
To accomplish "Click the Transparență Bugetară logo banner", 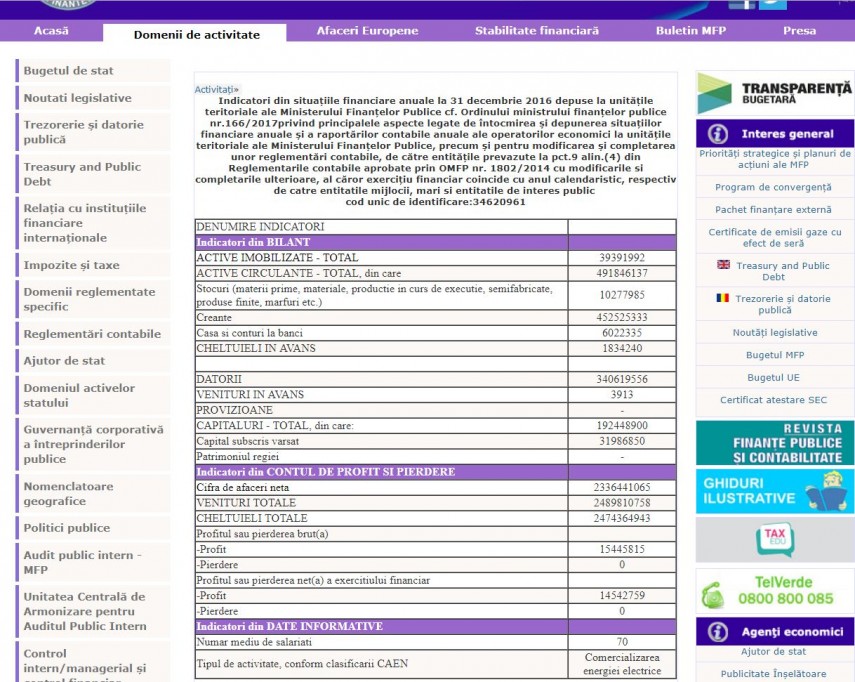I will click(x=775, y=93).
